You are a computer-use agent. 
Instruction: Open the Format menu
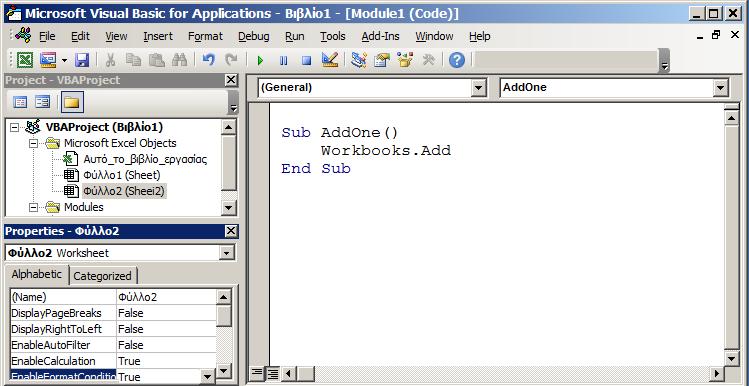tap(205, 36)
